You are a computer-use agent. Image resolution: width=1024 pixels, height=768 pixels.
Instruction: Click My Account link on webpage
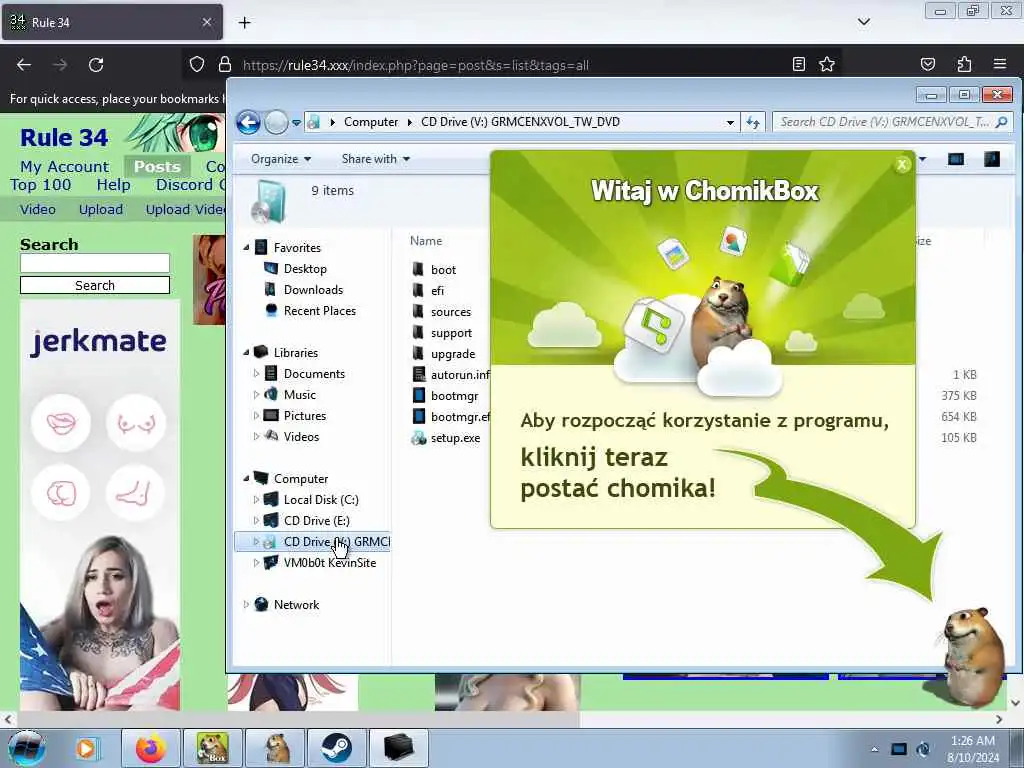click(64, 167)
